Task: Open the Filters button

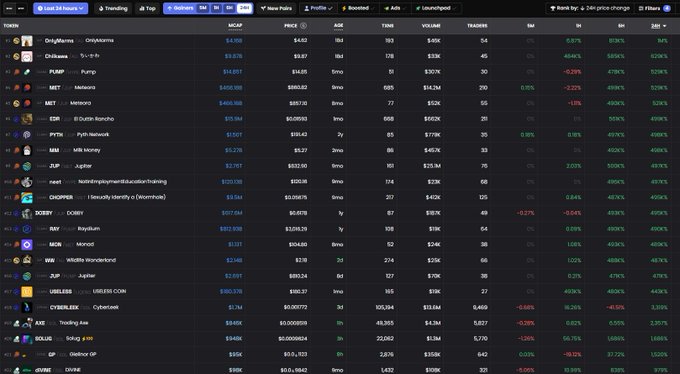Action: pyautogui.click(x=654, y=8)
